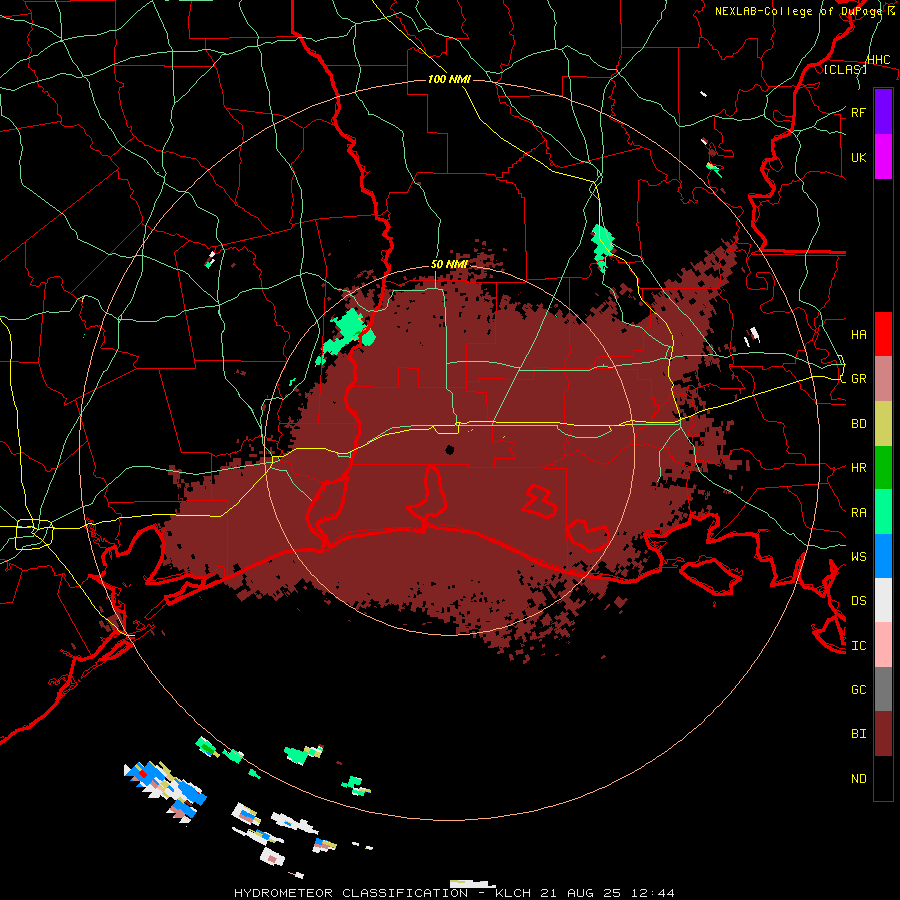
Task: Select the BD yellow legend swatch
Action: tap(883, 424)
